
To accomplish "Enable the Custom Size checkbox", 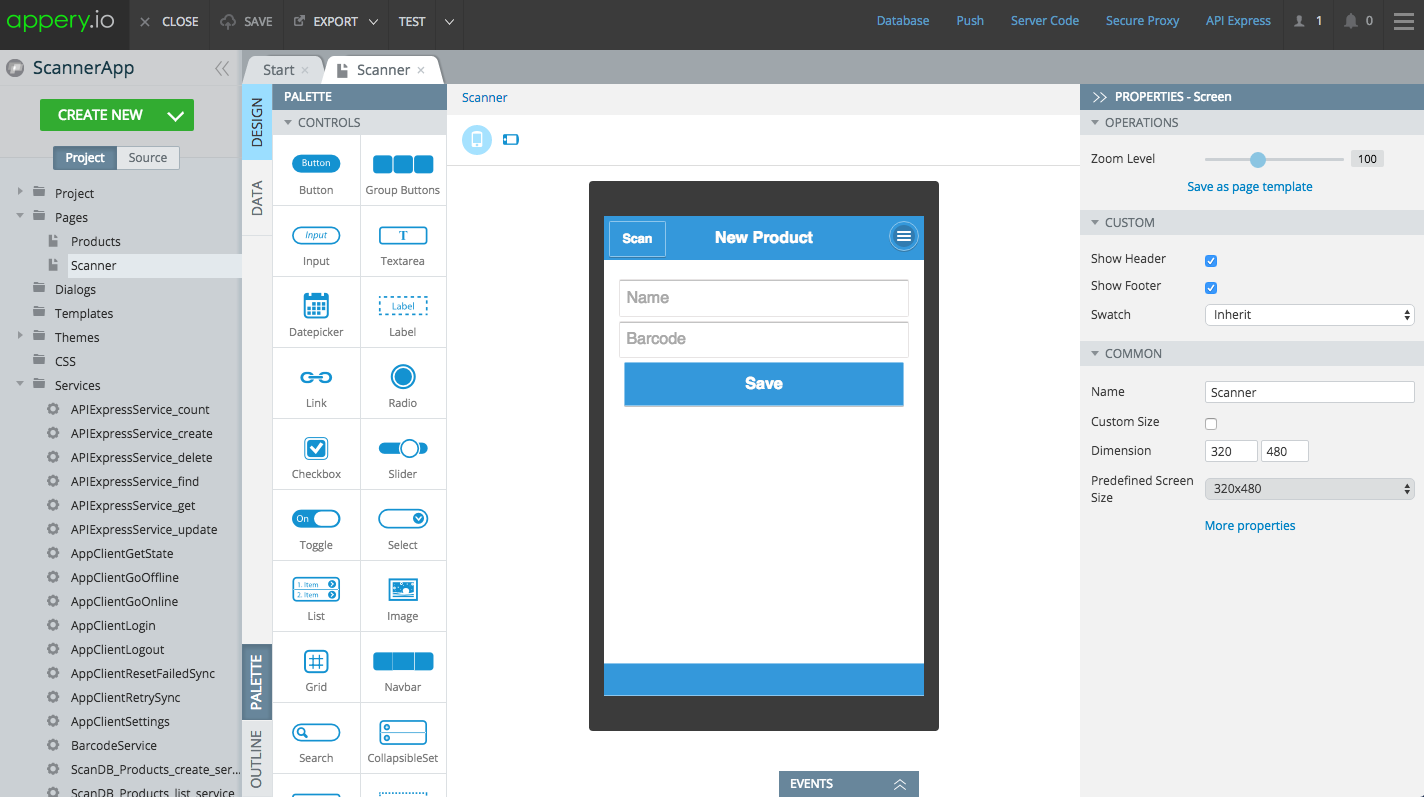I will (x=1211, y=423).
